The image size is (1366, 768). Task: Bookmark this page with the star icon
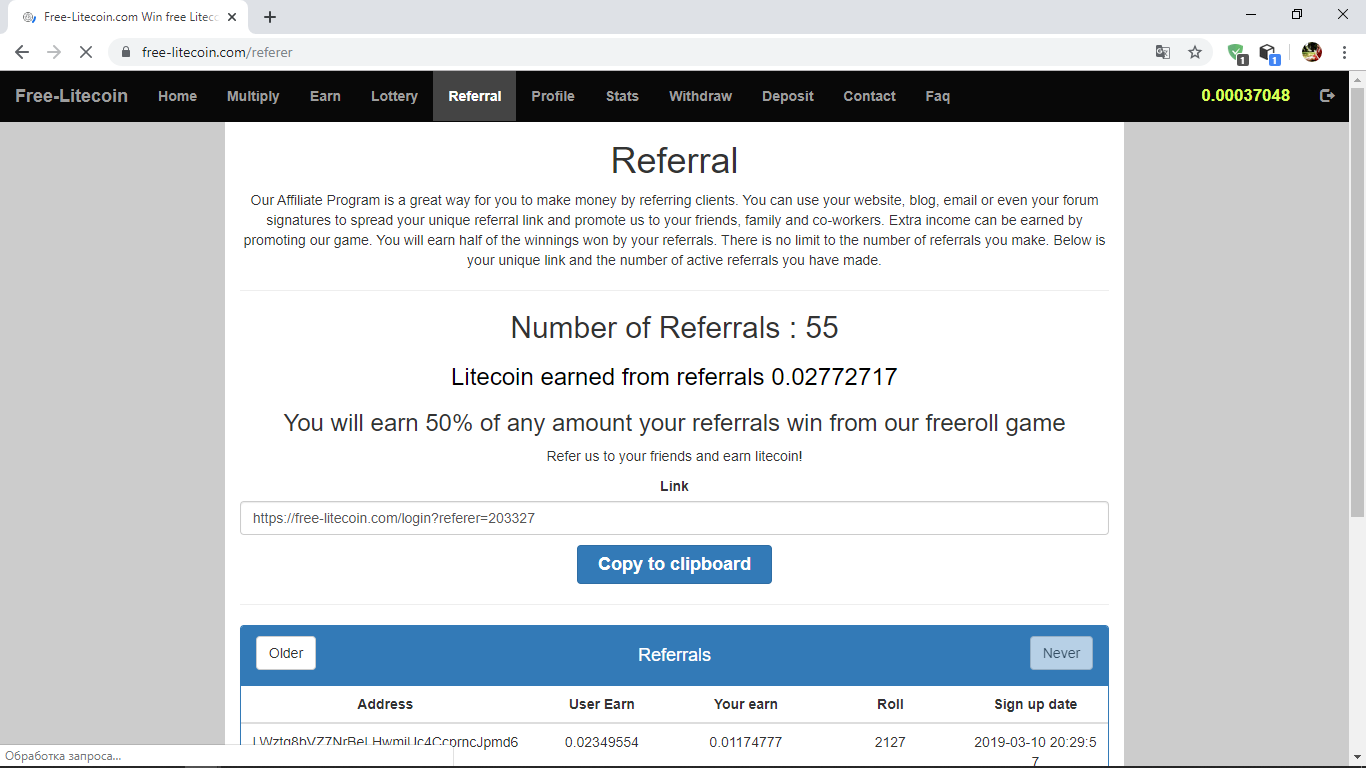pyautogui.click(x=1195, y=52)
